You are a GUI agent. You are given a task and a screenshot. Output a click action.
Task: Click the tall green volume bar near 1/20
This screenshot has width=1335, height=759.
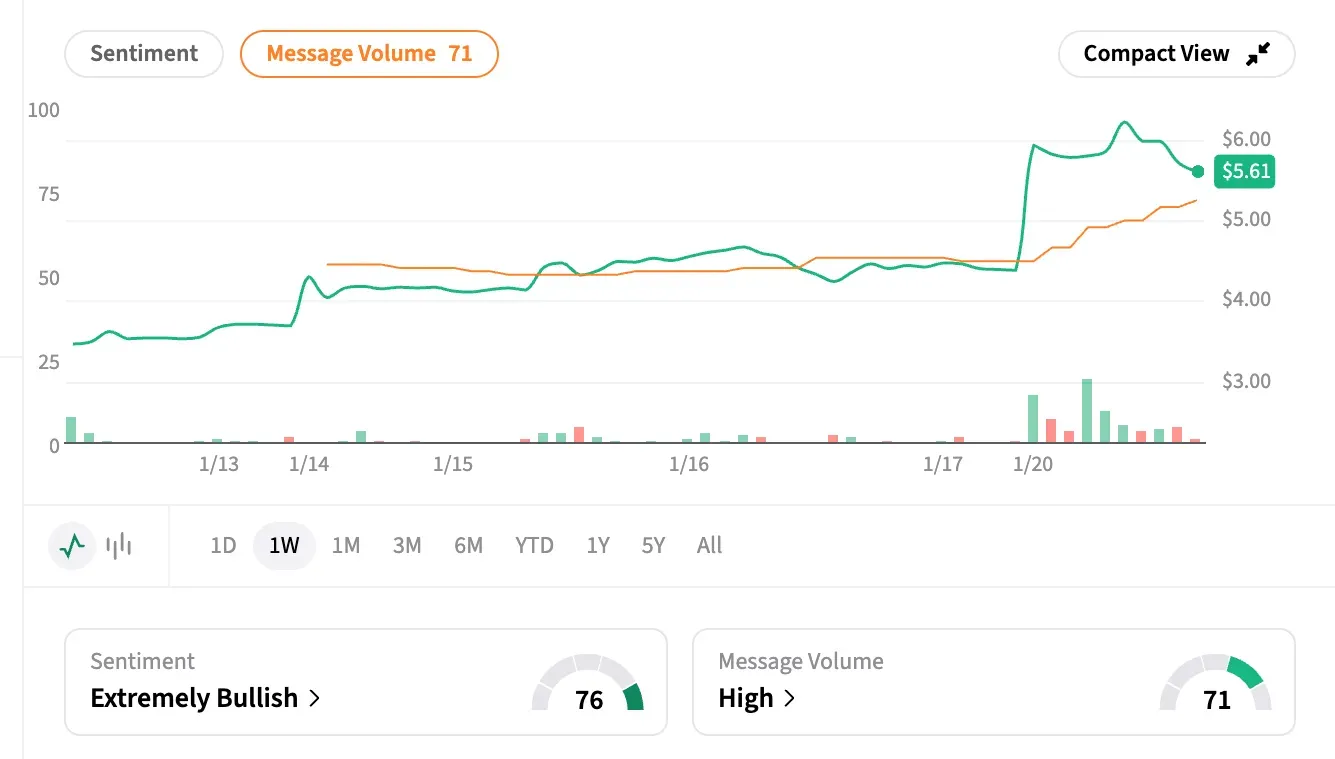pos(1085,410)
